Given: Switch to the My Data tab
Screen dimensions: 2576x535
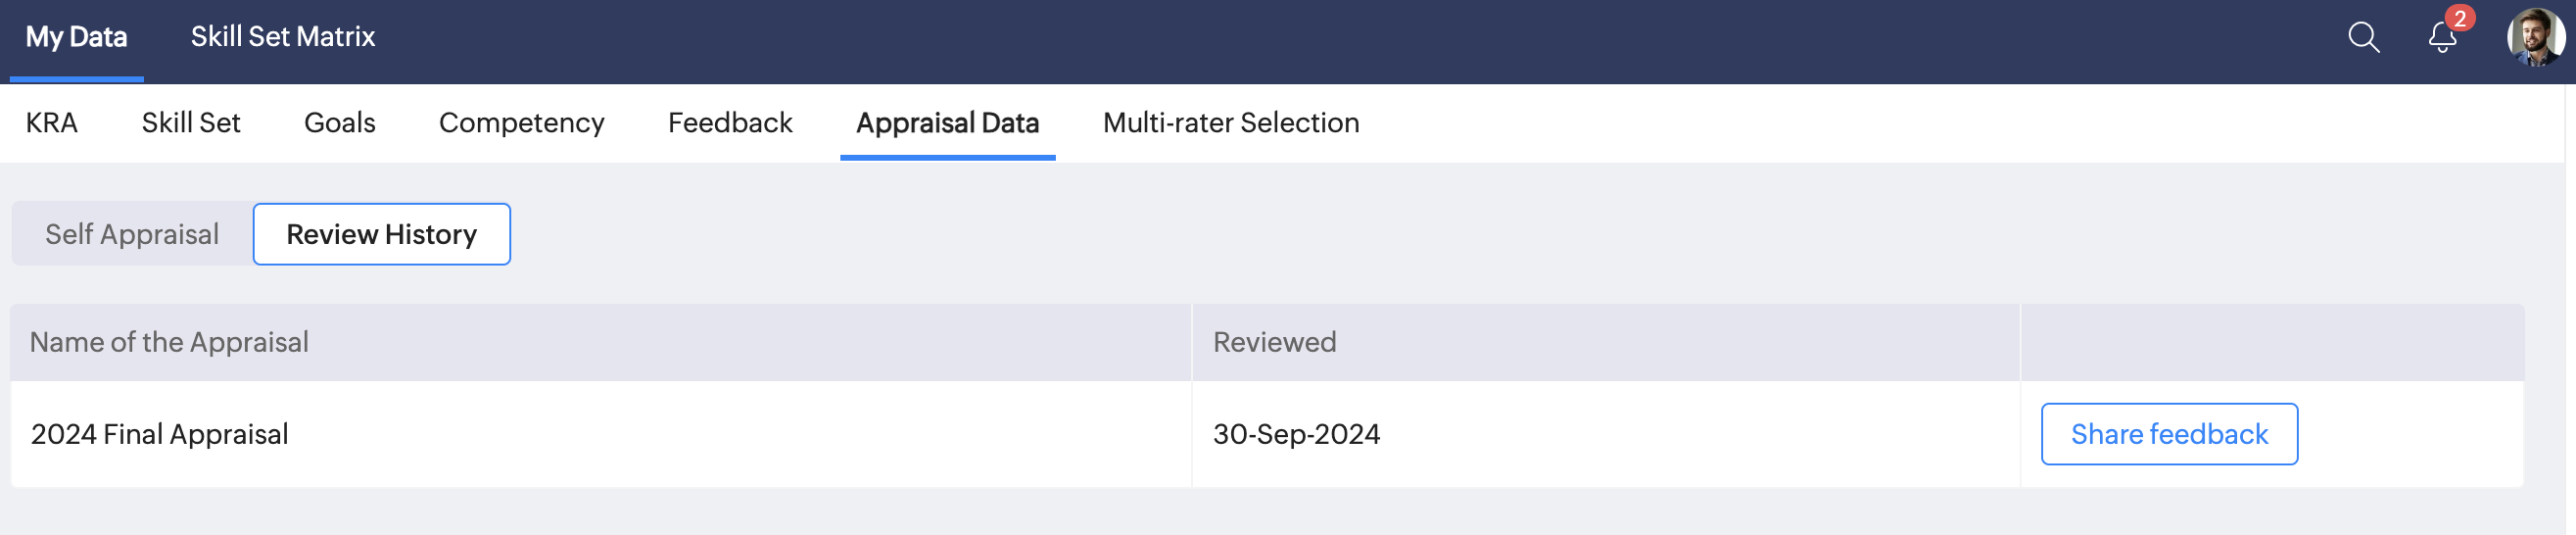Looking at the screenshot, I should (x=76, y=38).
